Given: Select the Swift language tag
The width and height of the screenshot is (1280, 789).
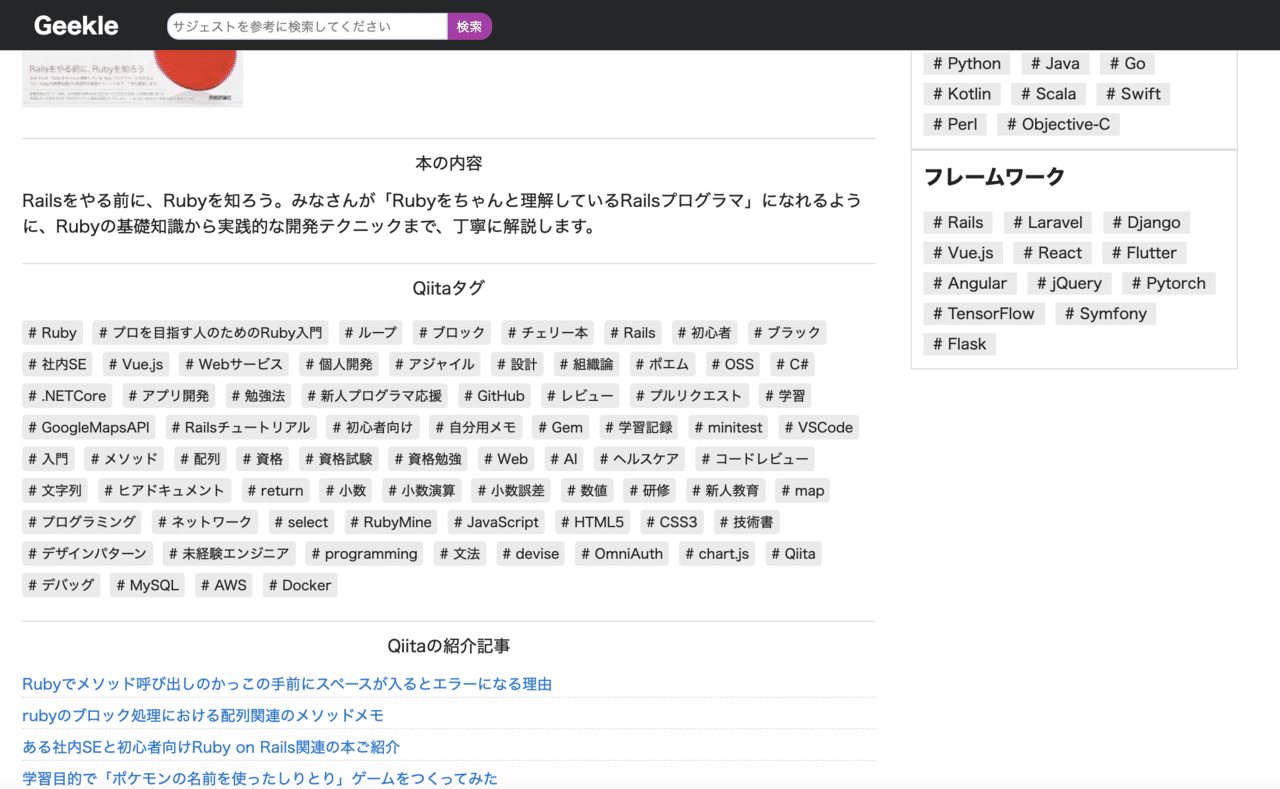Looking at the screenshot, I should (x=1133, y=93).
